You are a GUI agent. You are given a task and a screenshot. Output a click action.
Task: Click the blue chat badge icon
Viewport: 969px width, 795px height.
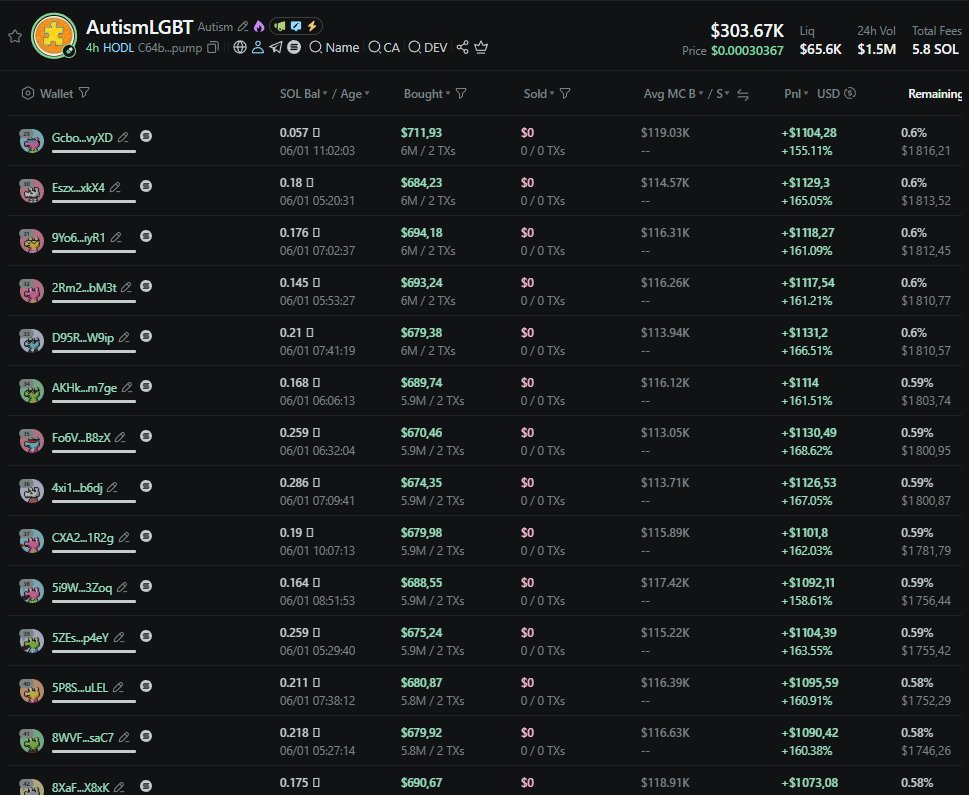click(296, 26)
